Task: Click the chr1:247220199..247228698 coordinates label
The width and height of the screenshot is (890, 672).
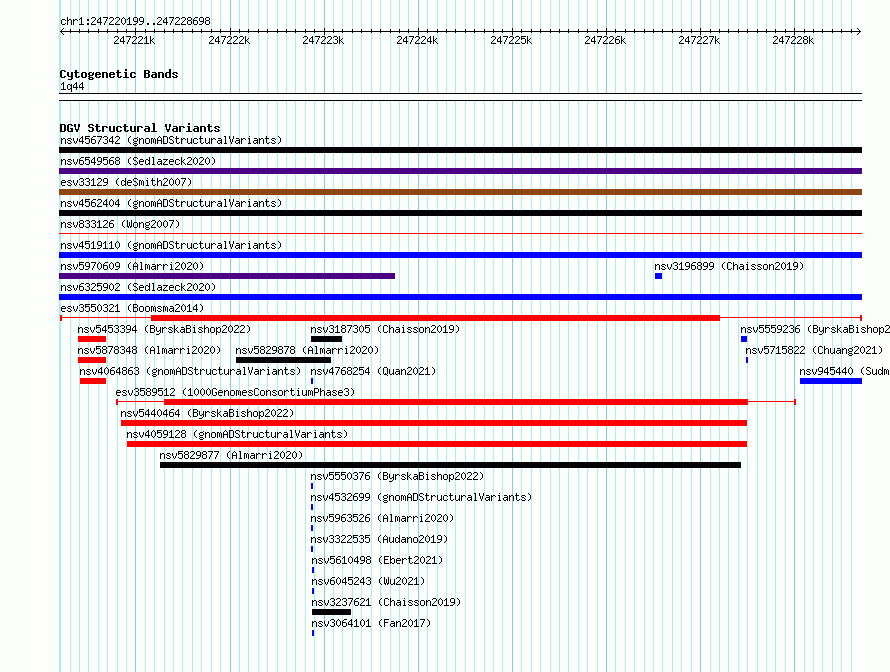Action: (135, 21)
